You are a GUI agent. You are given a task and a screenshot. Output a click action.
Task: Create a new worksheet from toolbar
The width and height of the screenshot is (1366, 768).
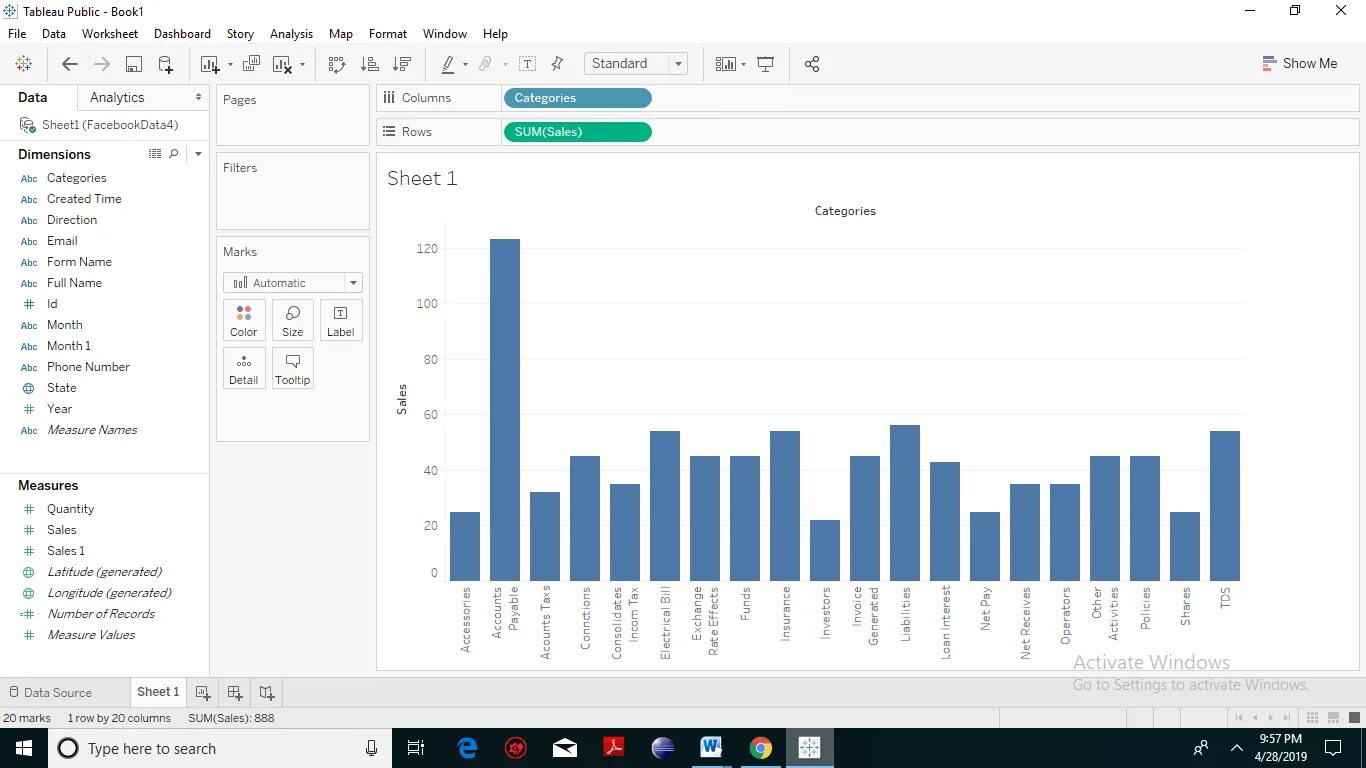click(209, 64)
